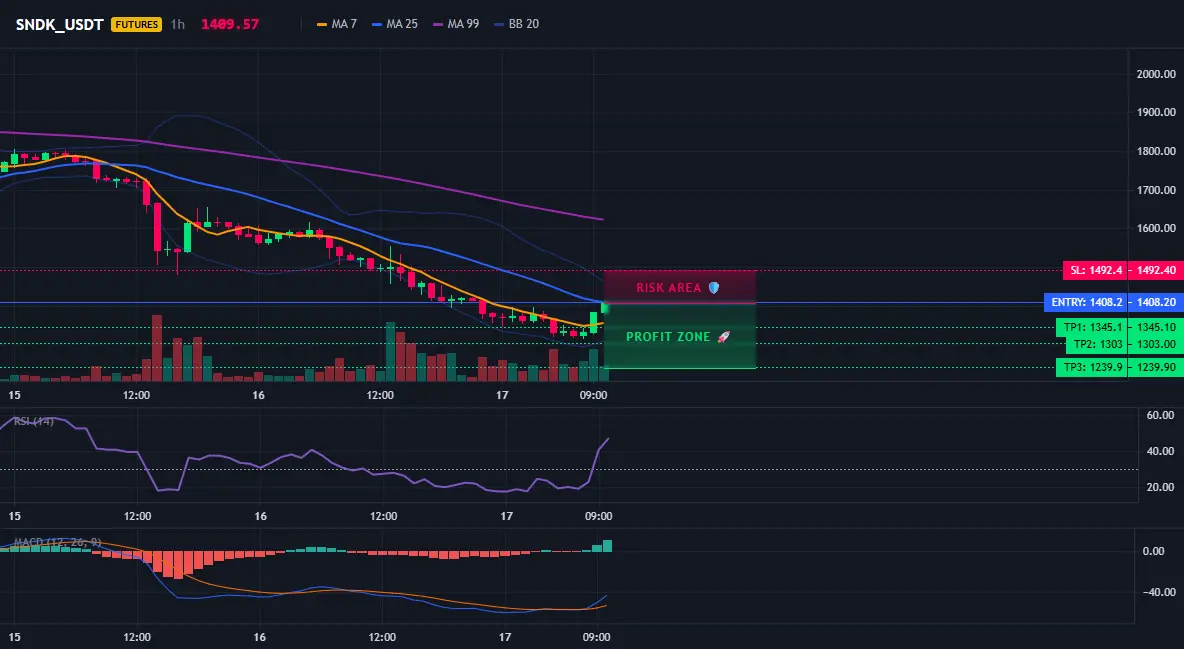The image size is (1184, 649).
Task: Click the 09:00 label under RSI panel
Action: coord(598,516)
